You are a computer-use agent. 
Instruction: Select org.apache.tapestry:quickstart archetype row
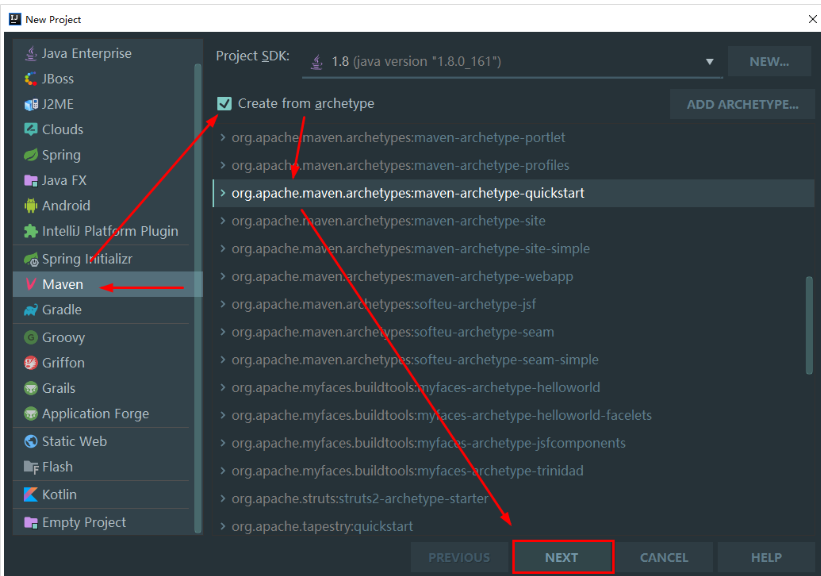513,526
